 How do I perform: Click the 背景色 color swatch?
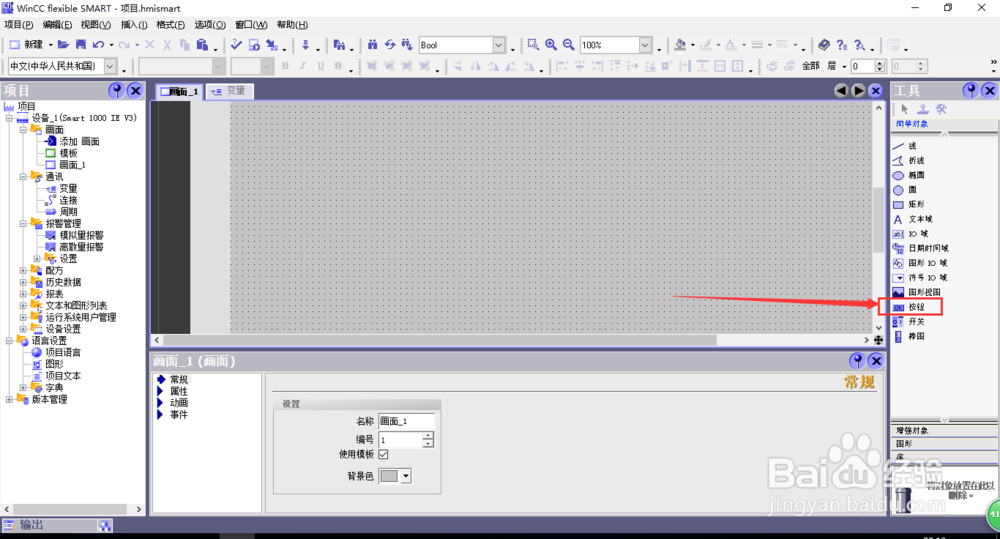pos(389,476)
